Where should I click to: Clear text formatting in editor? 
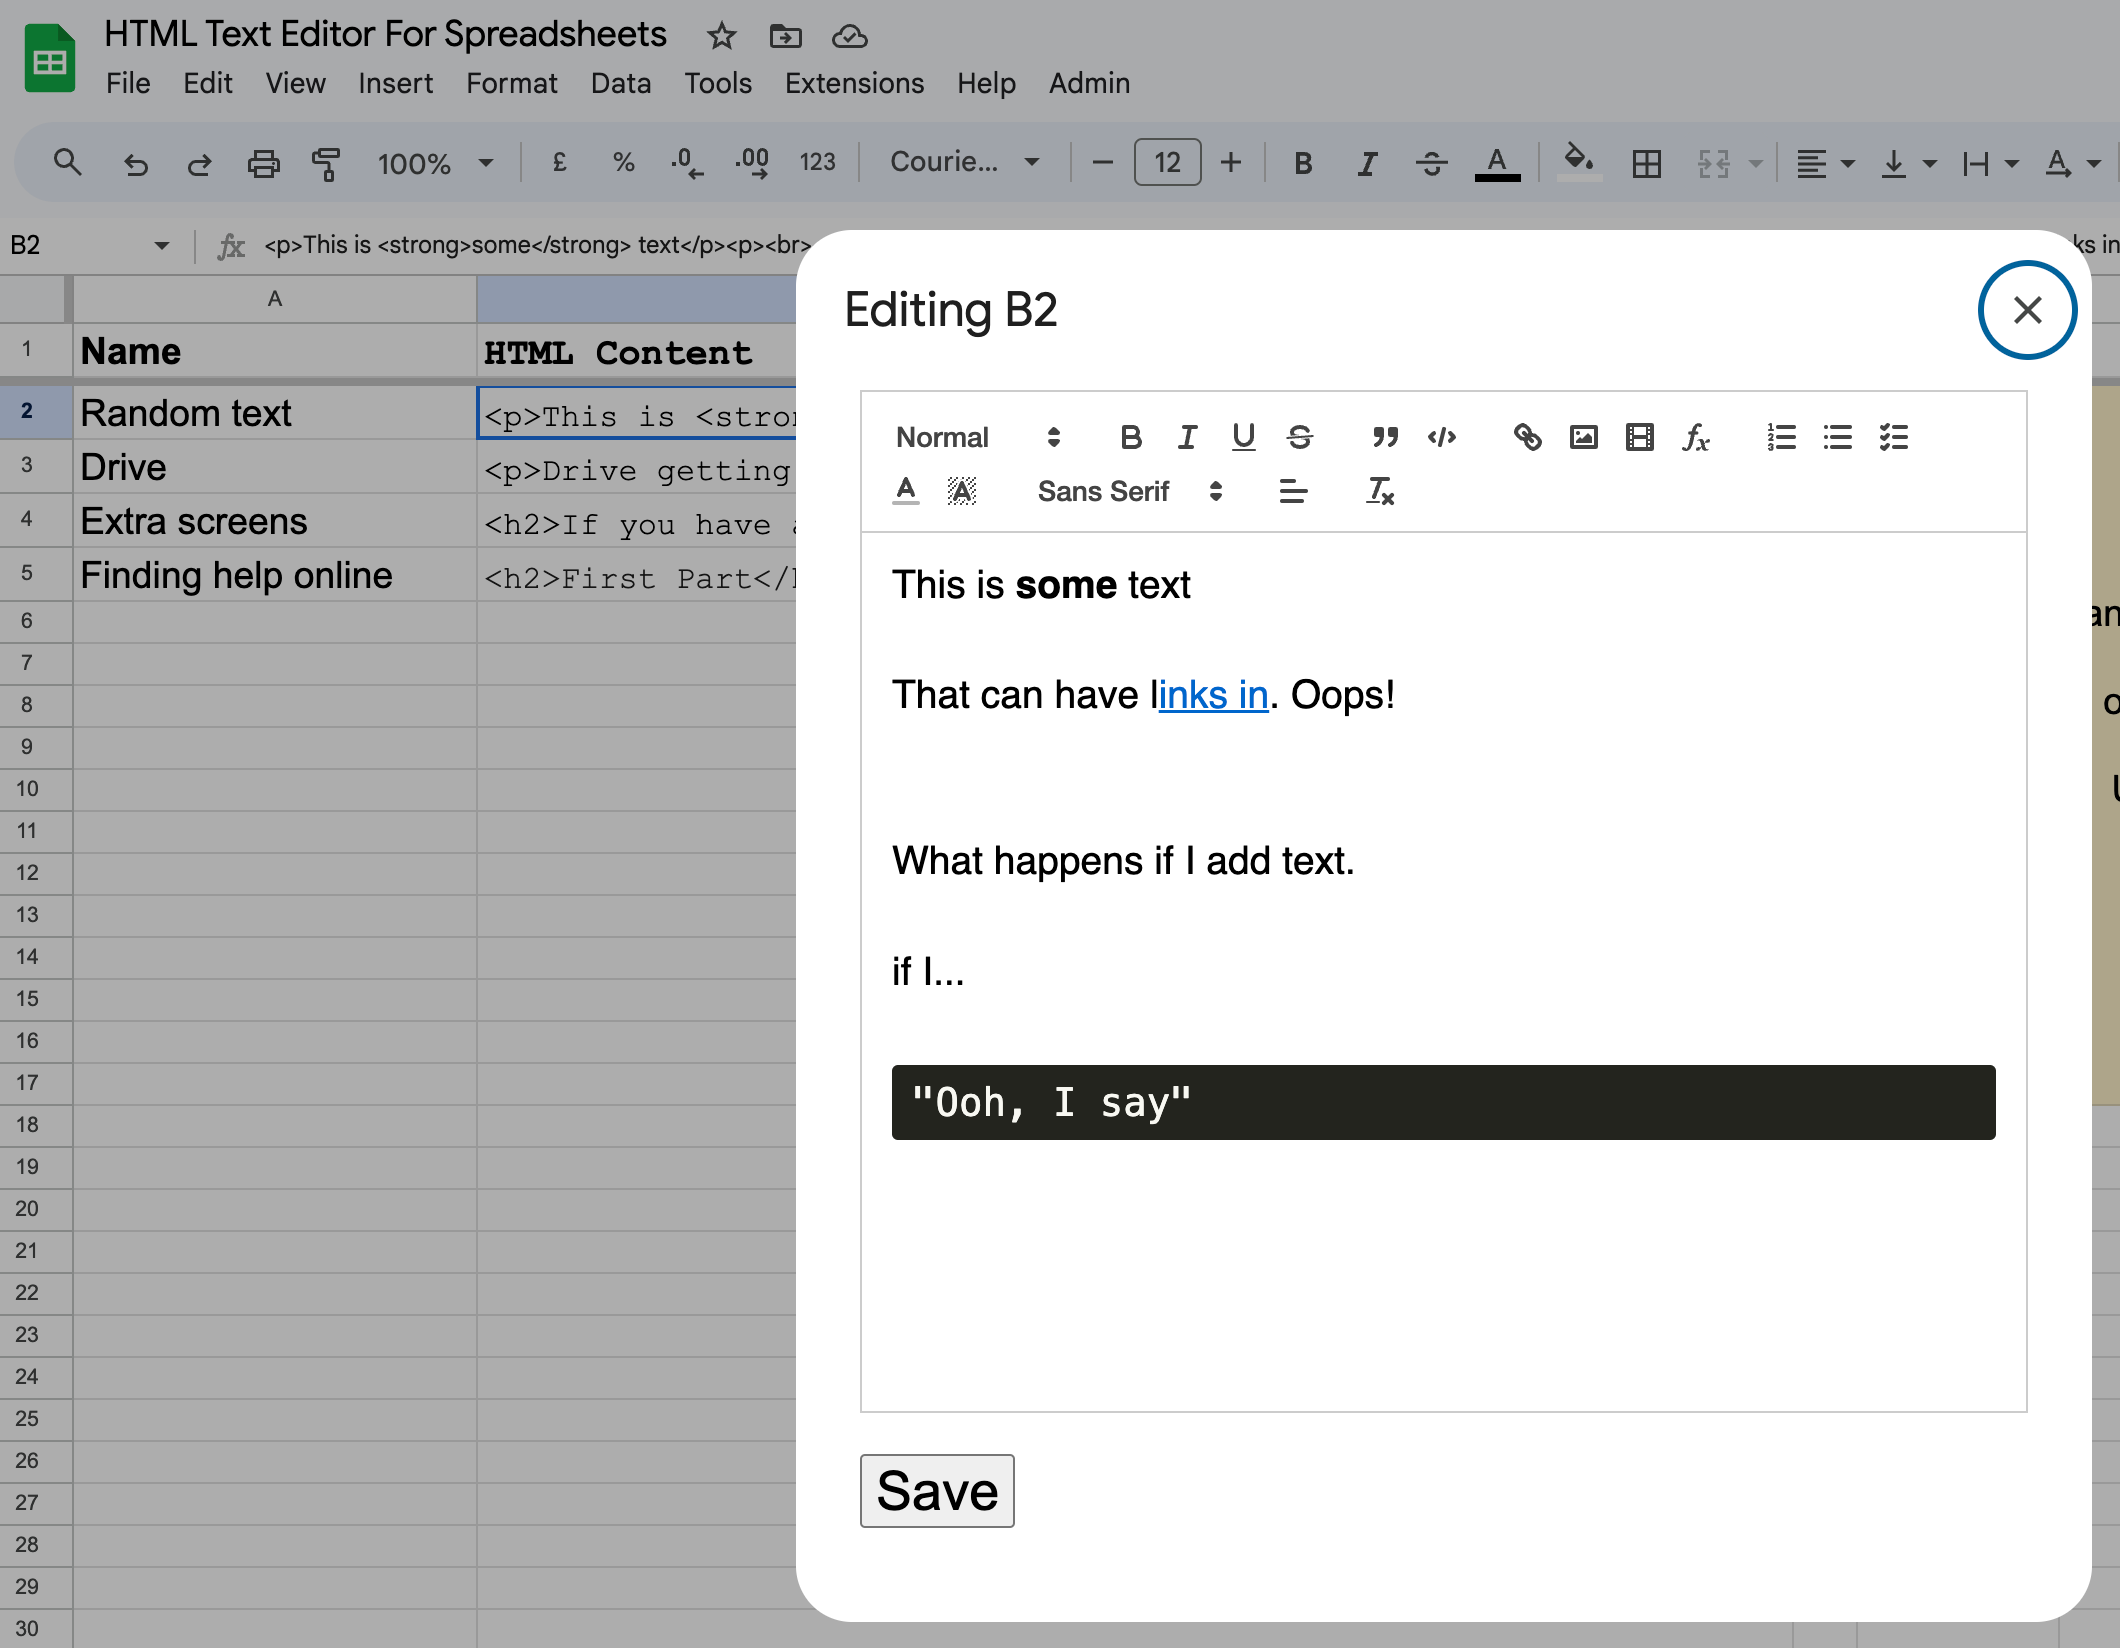click(x=1380, y=491)
